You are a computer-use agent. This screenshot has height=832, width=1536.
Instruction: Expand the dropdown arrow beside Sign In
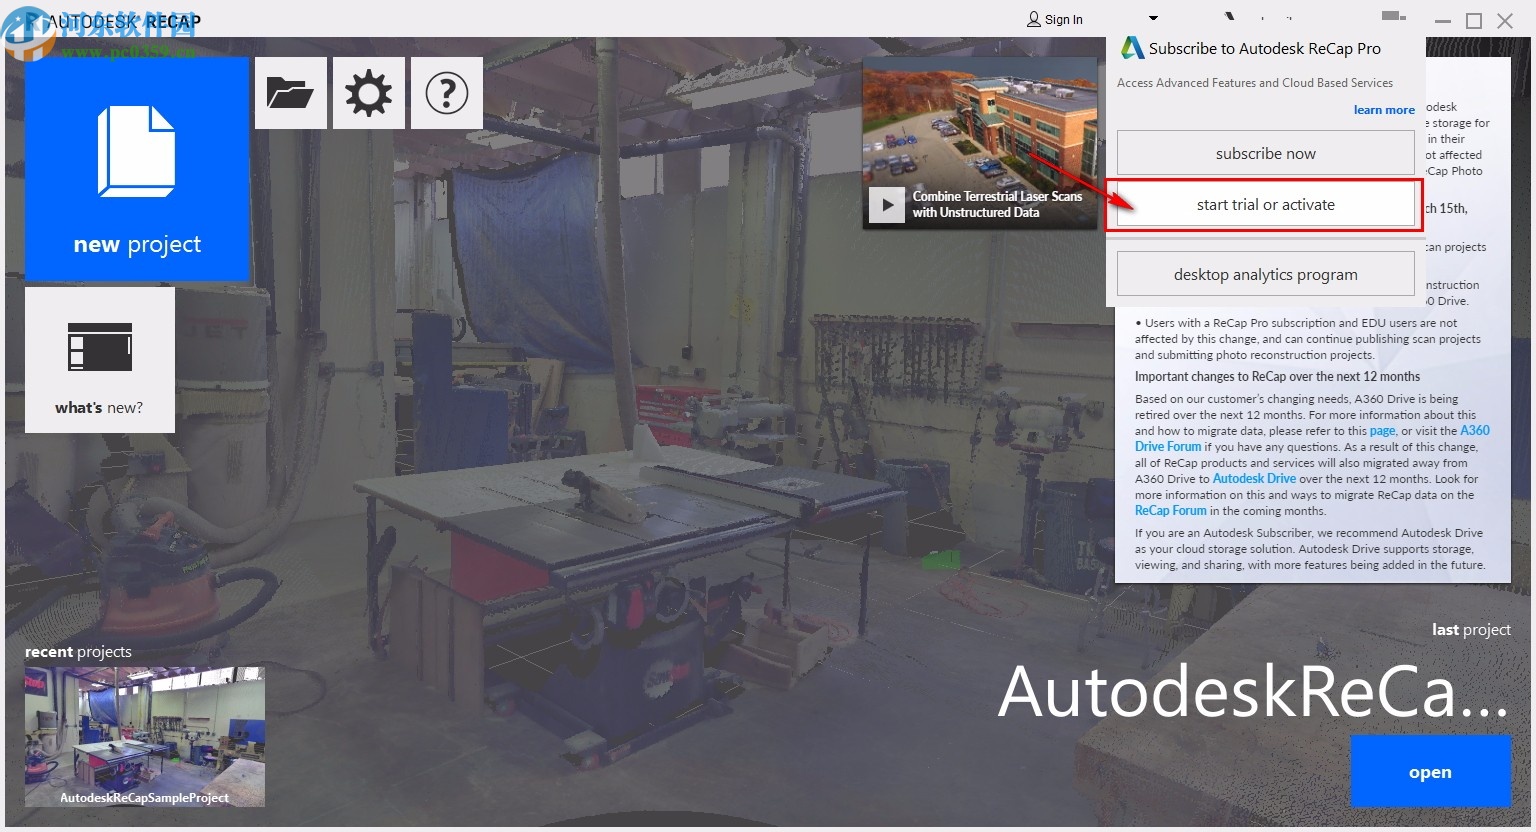1152,18
